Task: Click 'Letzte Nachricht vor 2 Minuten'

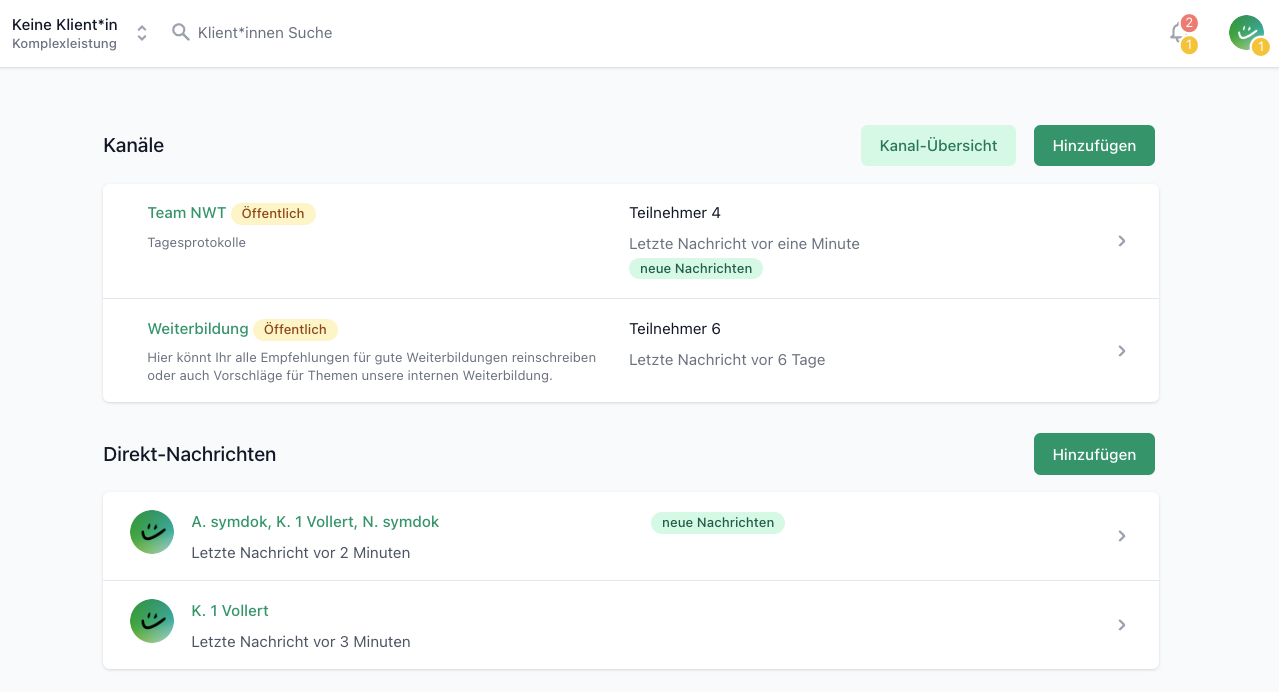Action: coord(301,553)
